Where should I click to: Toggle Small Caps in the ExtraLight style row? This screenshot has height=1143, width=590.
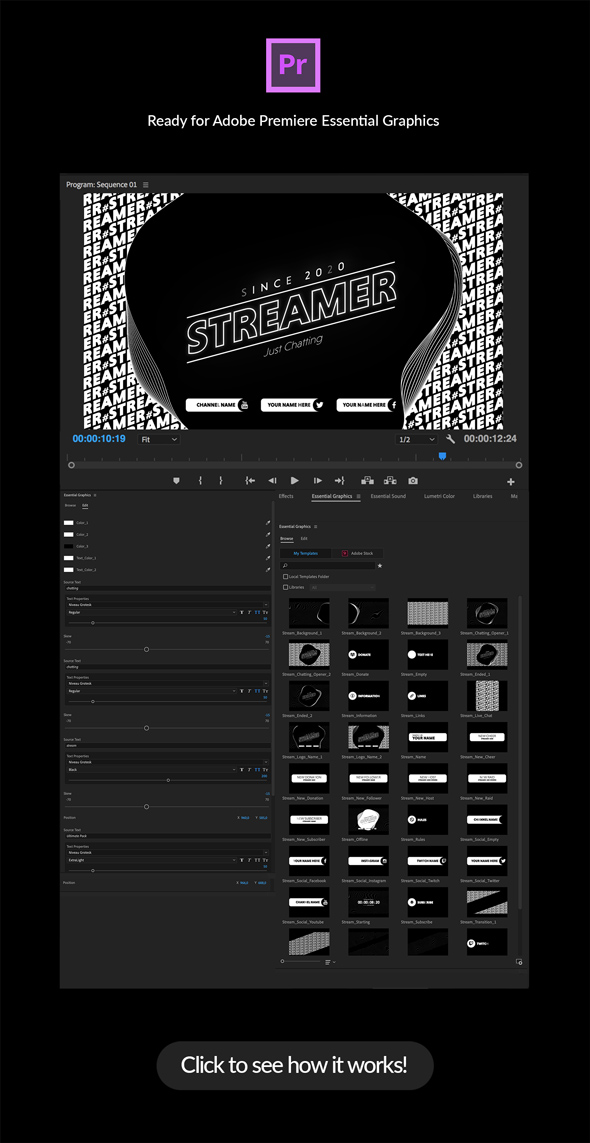[x=265, y=860]
